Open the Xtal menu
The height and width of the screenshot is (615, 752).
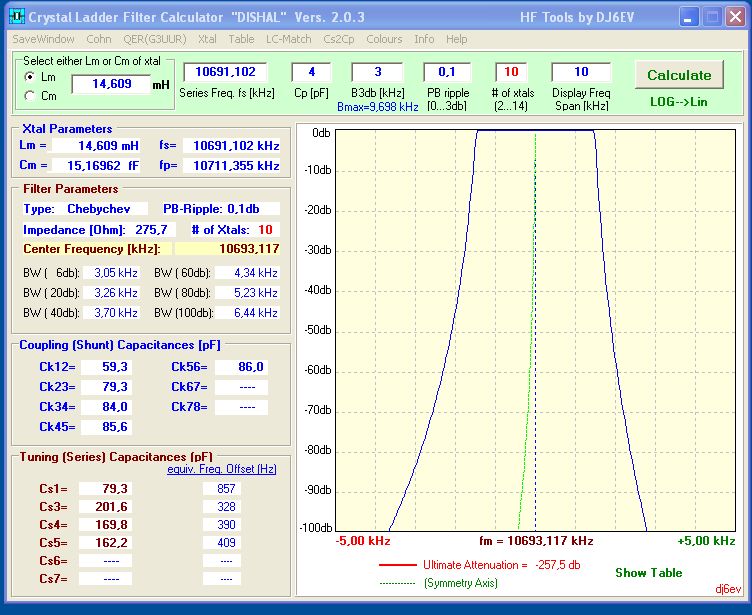tap(207, 39)
